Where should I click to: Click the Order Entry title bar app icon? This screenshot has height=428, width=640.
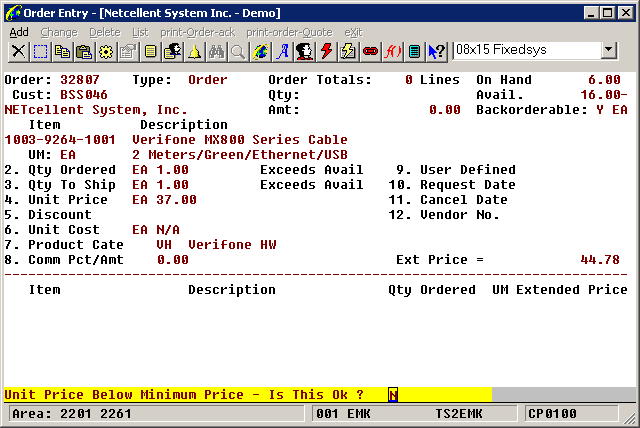pyautogui.click(x=13, y=13)
